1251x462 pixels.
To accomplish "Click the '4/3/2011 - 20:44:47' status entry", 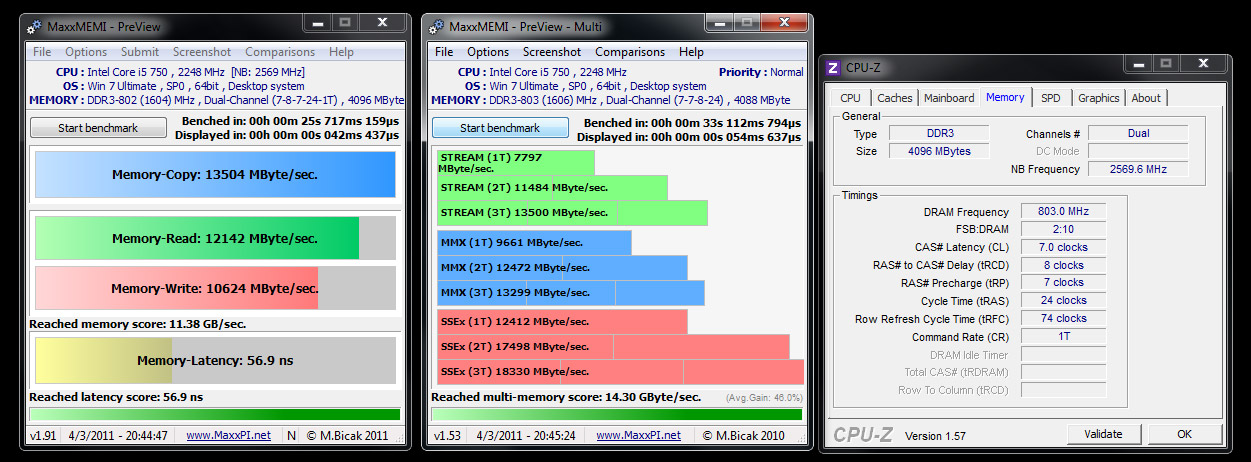I will (119, 436).
